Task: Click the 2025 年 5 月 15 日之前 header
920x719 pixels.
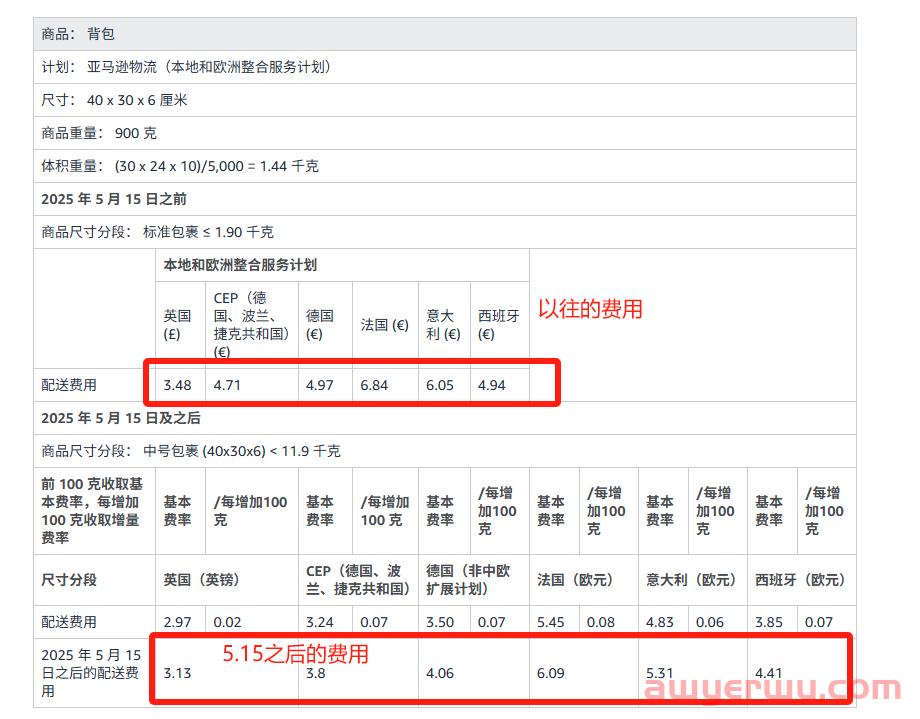Action: [x=120, y=199]
